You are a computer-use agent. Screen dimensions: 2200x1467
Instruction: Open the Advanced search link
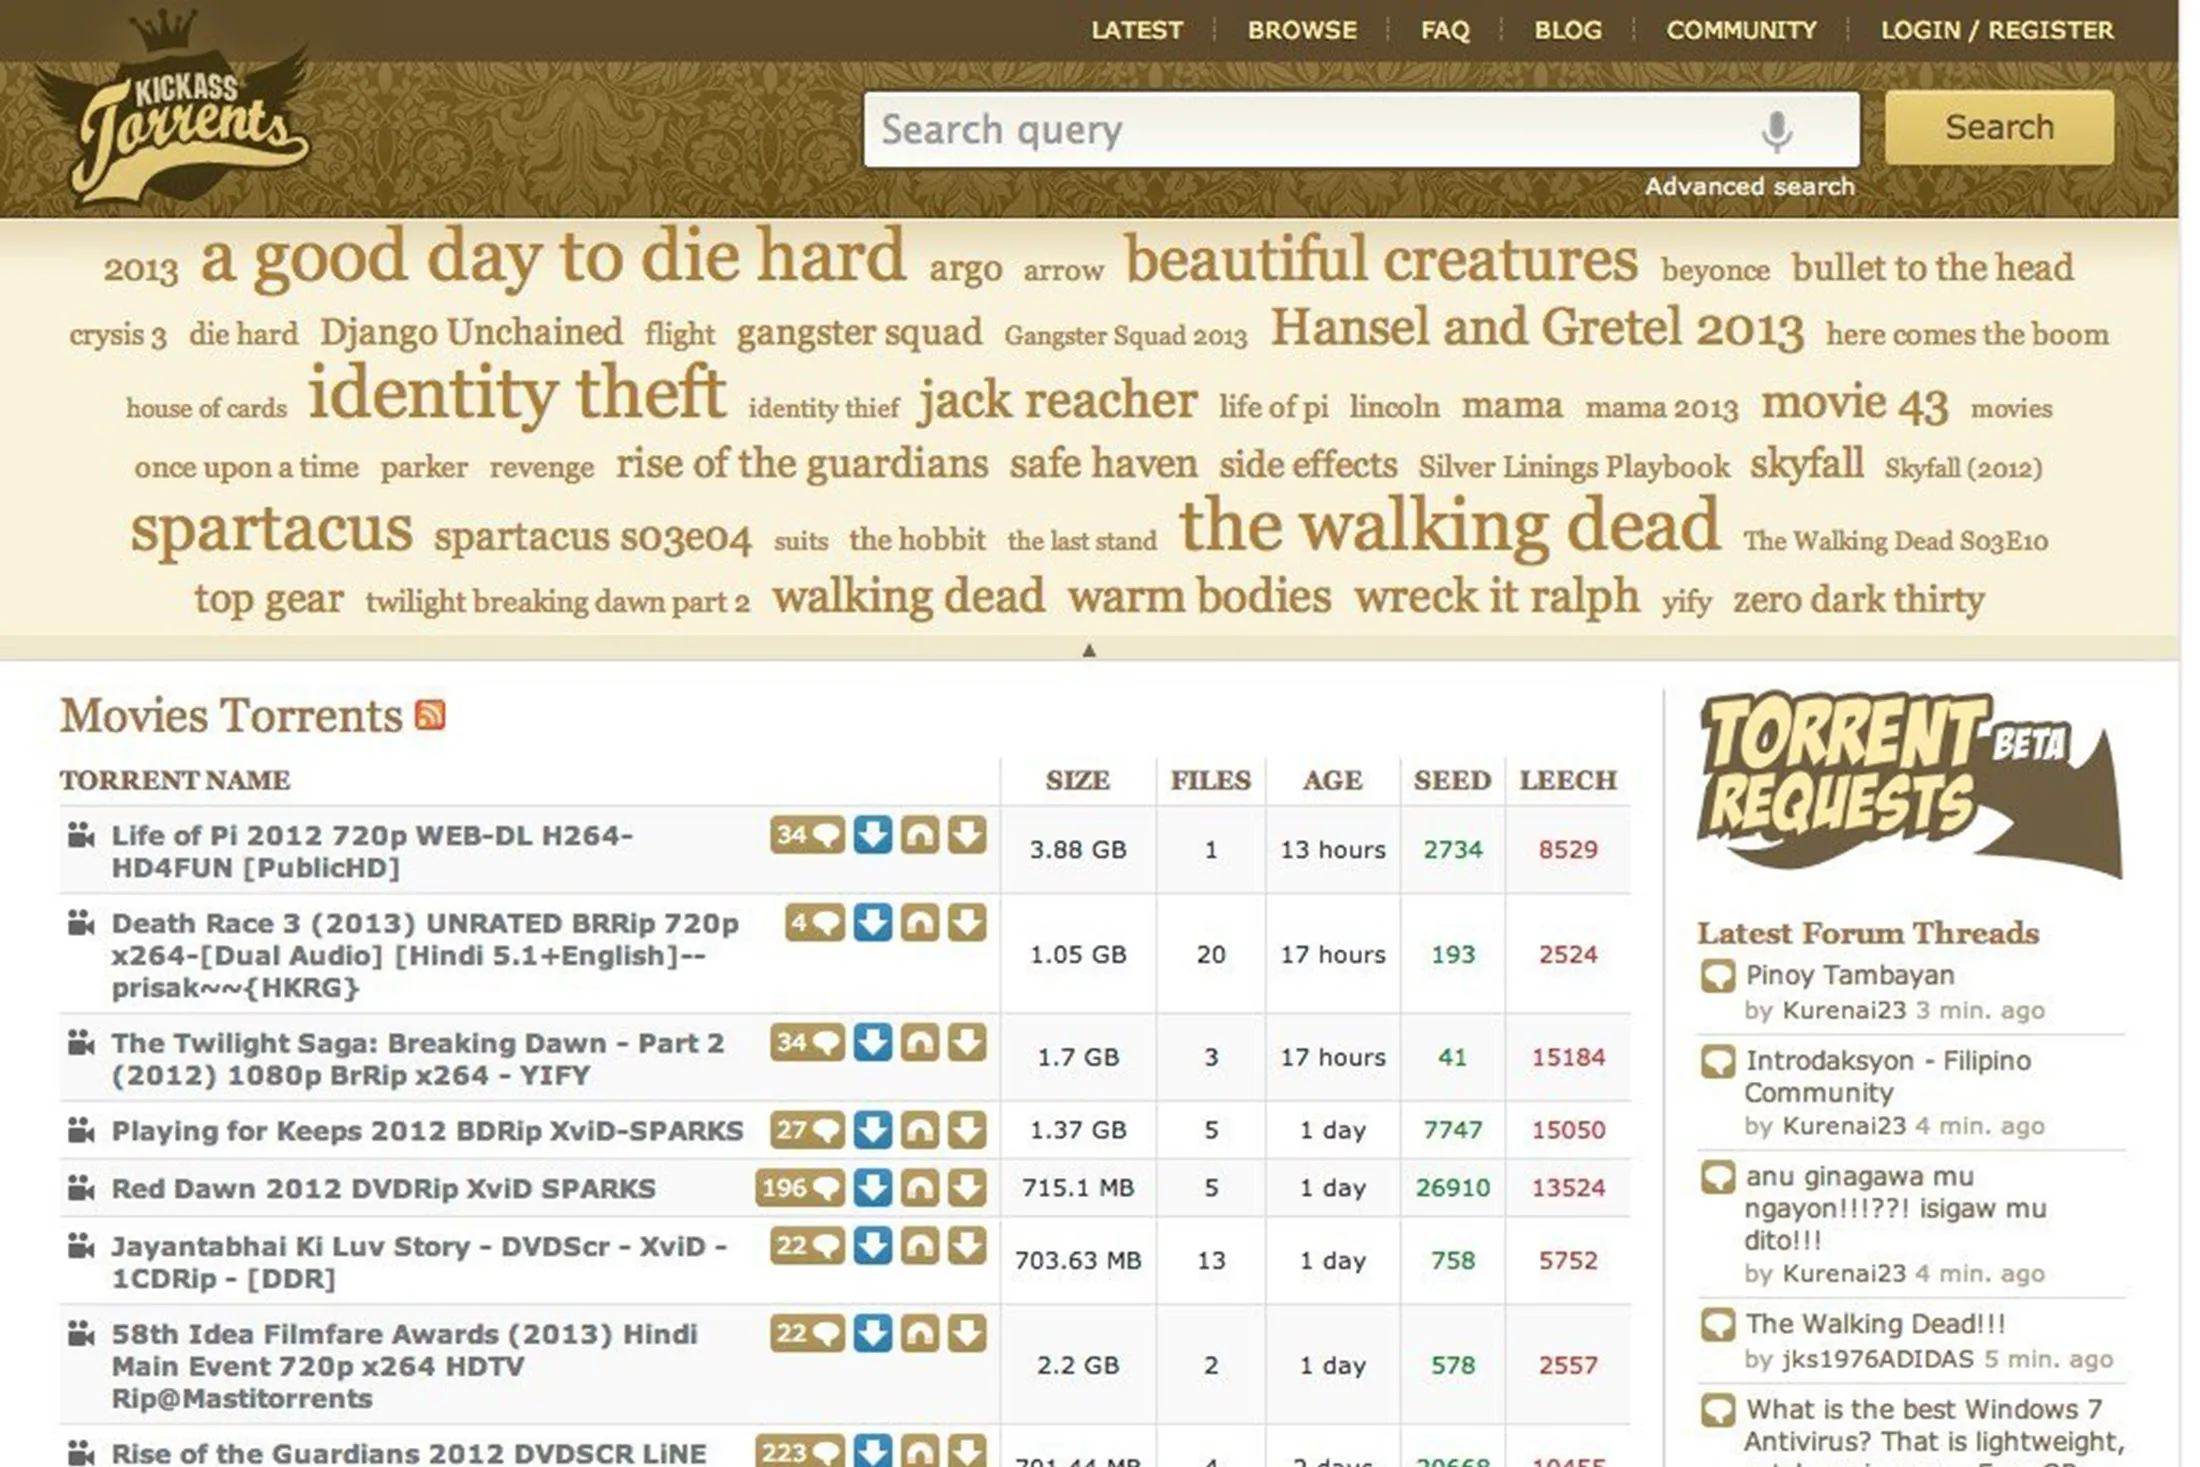1749,187
